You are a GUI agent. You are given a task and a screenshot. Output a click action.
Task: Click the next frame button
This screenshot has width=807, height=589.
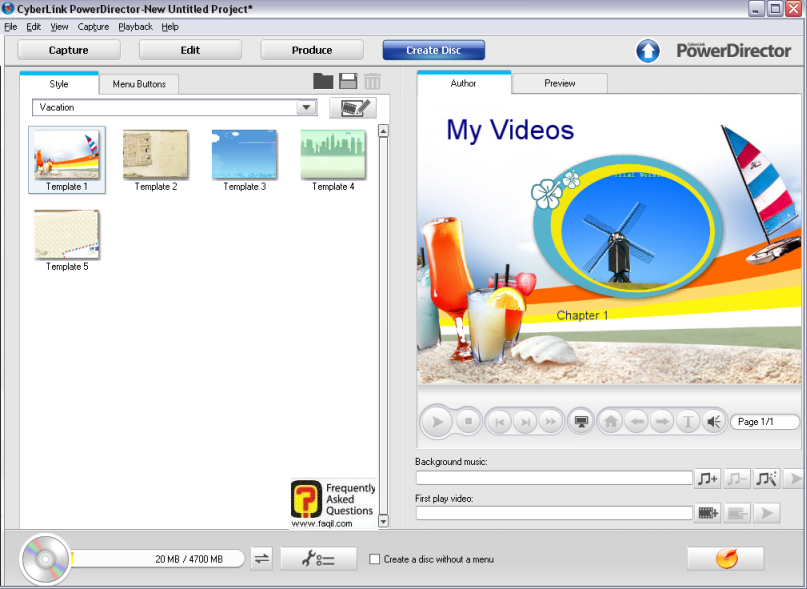[525, 422]
